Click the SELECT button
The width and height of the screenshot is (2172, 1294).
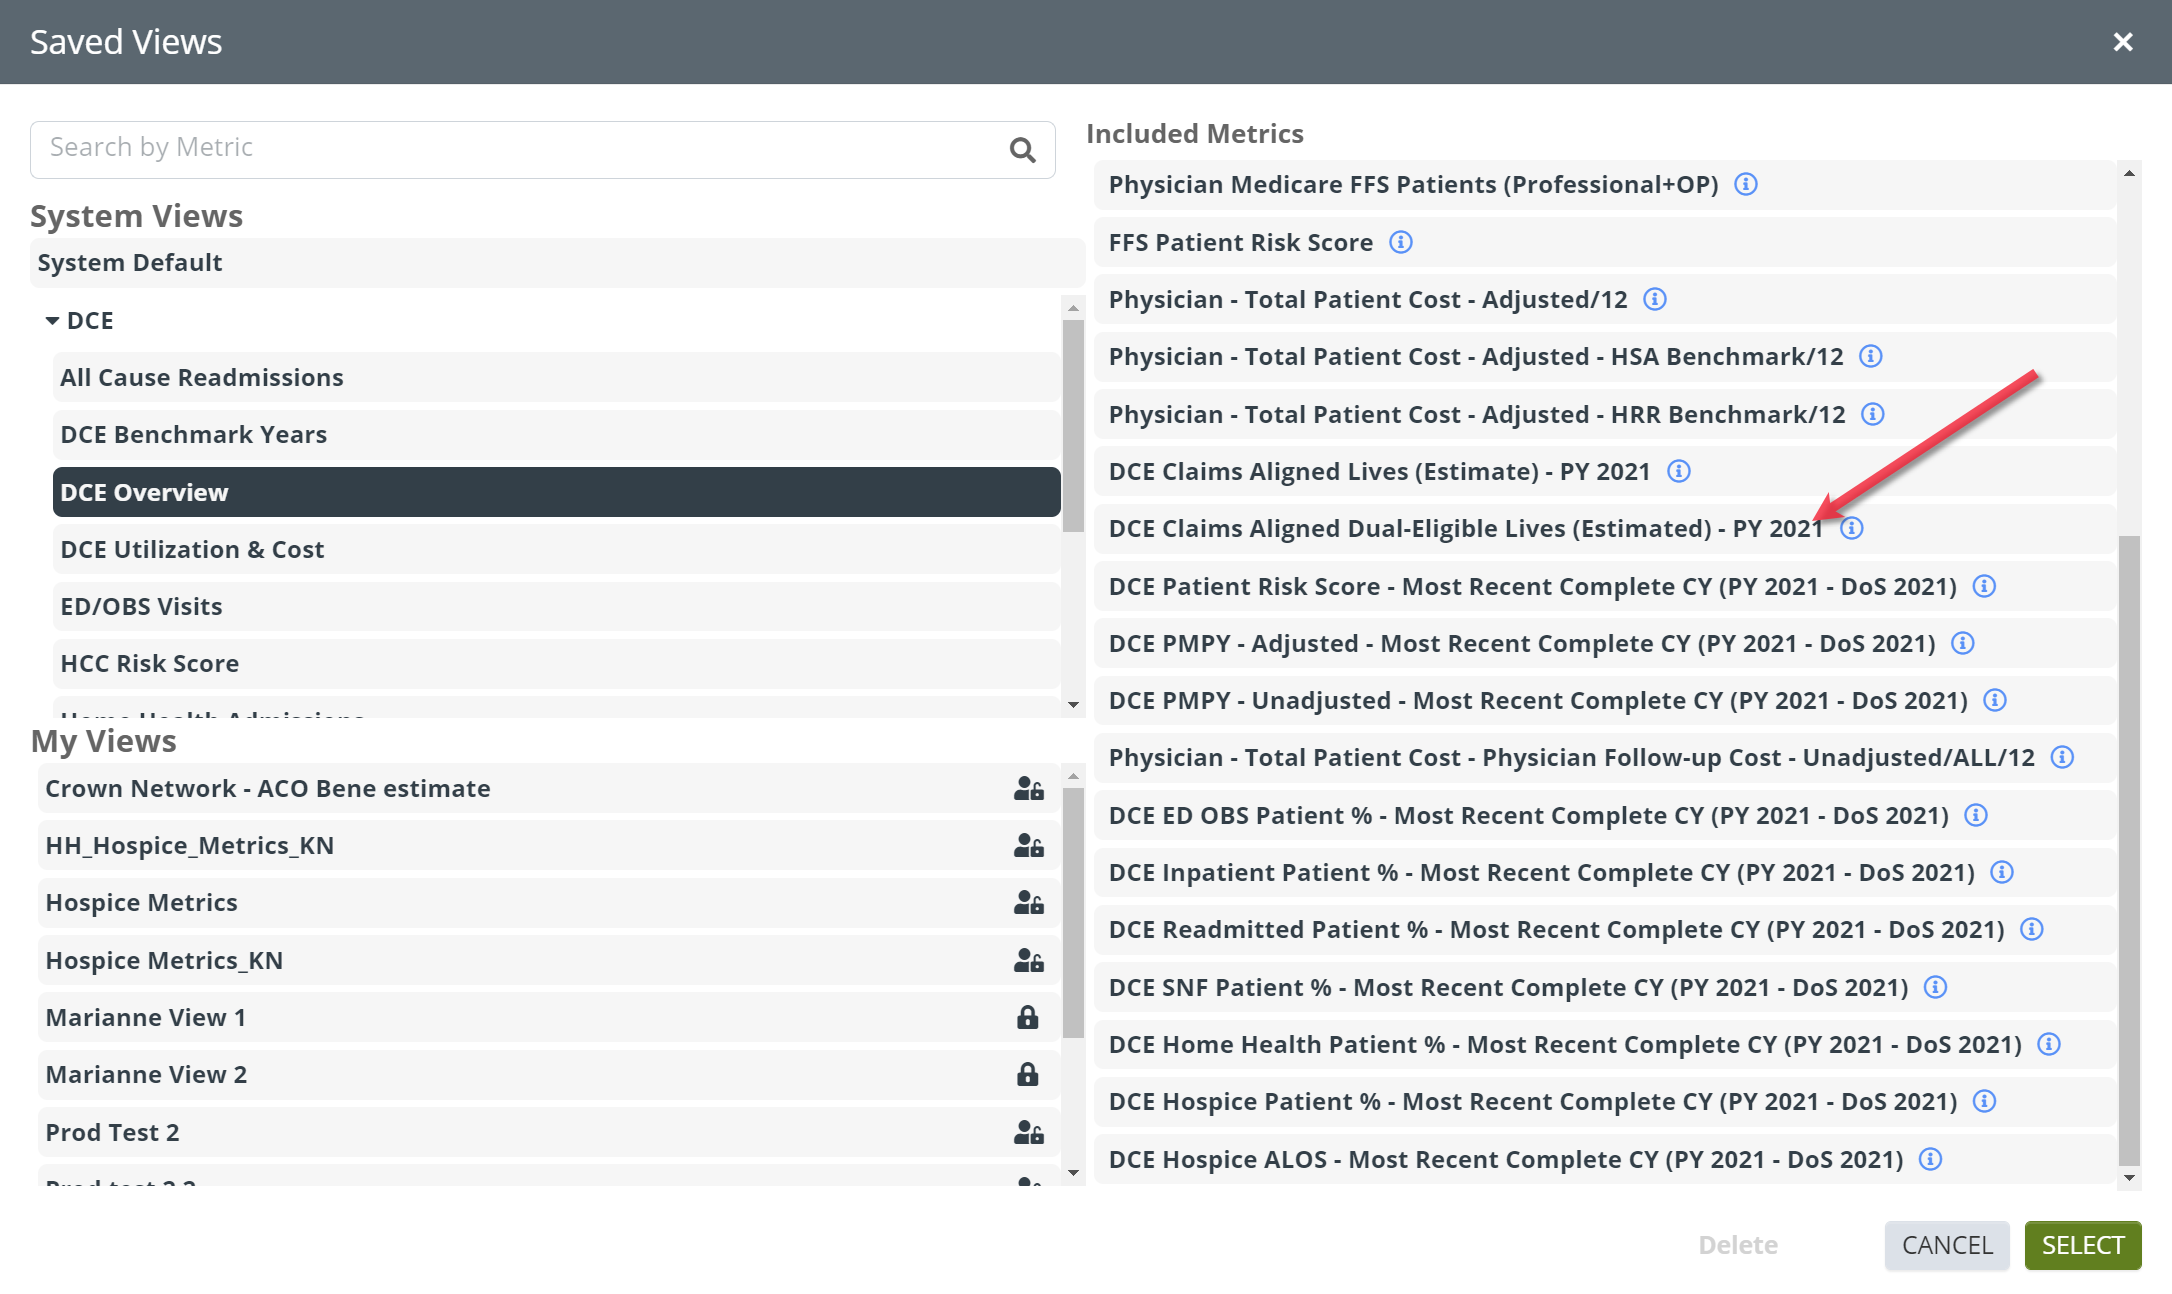tap(2083, 1245)
